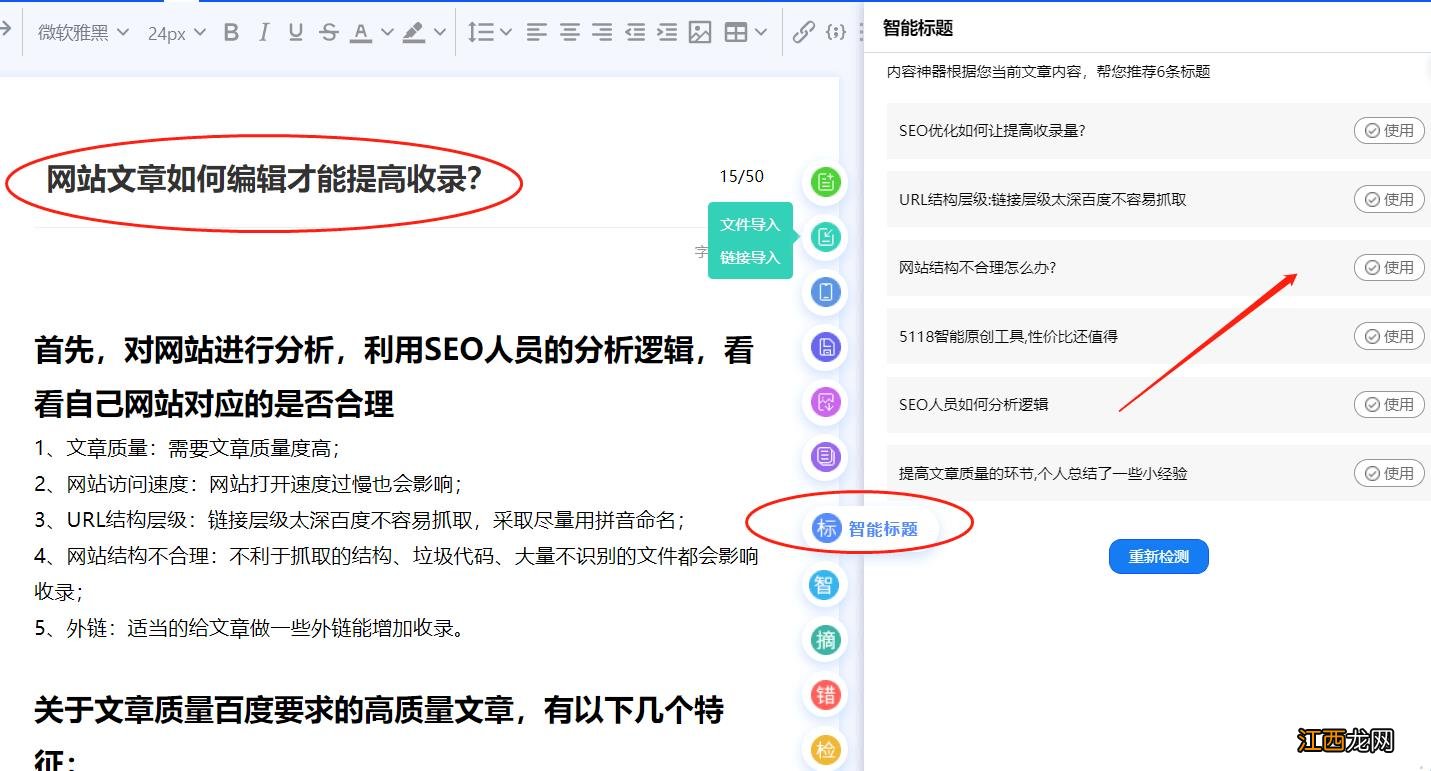Click the heading '关于文章质量百度要求的高质量文章'

tap(379, 735)
